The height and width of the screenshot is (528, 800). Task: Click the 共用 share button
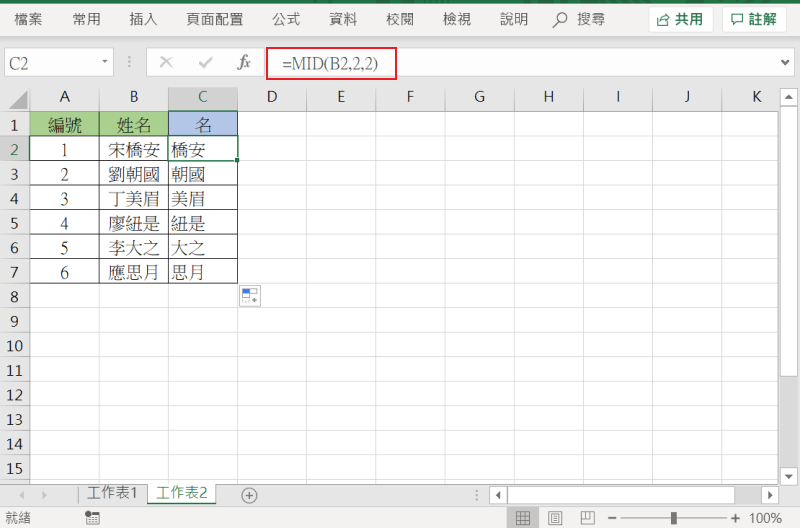680,19
